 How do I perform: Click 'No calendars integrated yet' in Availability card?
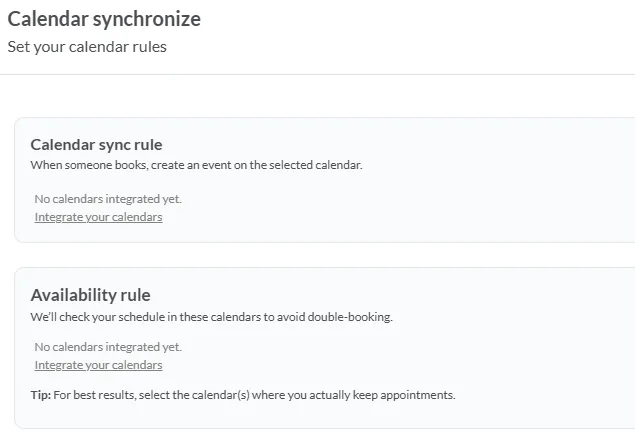[x=108, y=347]
